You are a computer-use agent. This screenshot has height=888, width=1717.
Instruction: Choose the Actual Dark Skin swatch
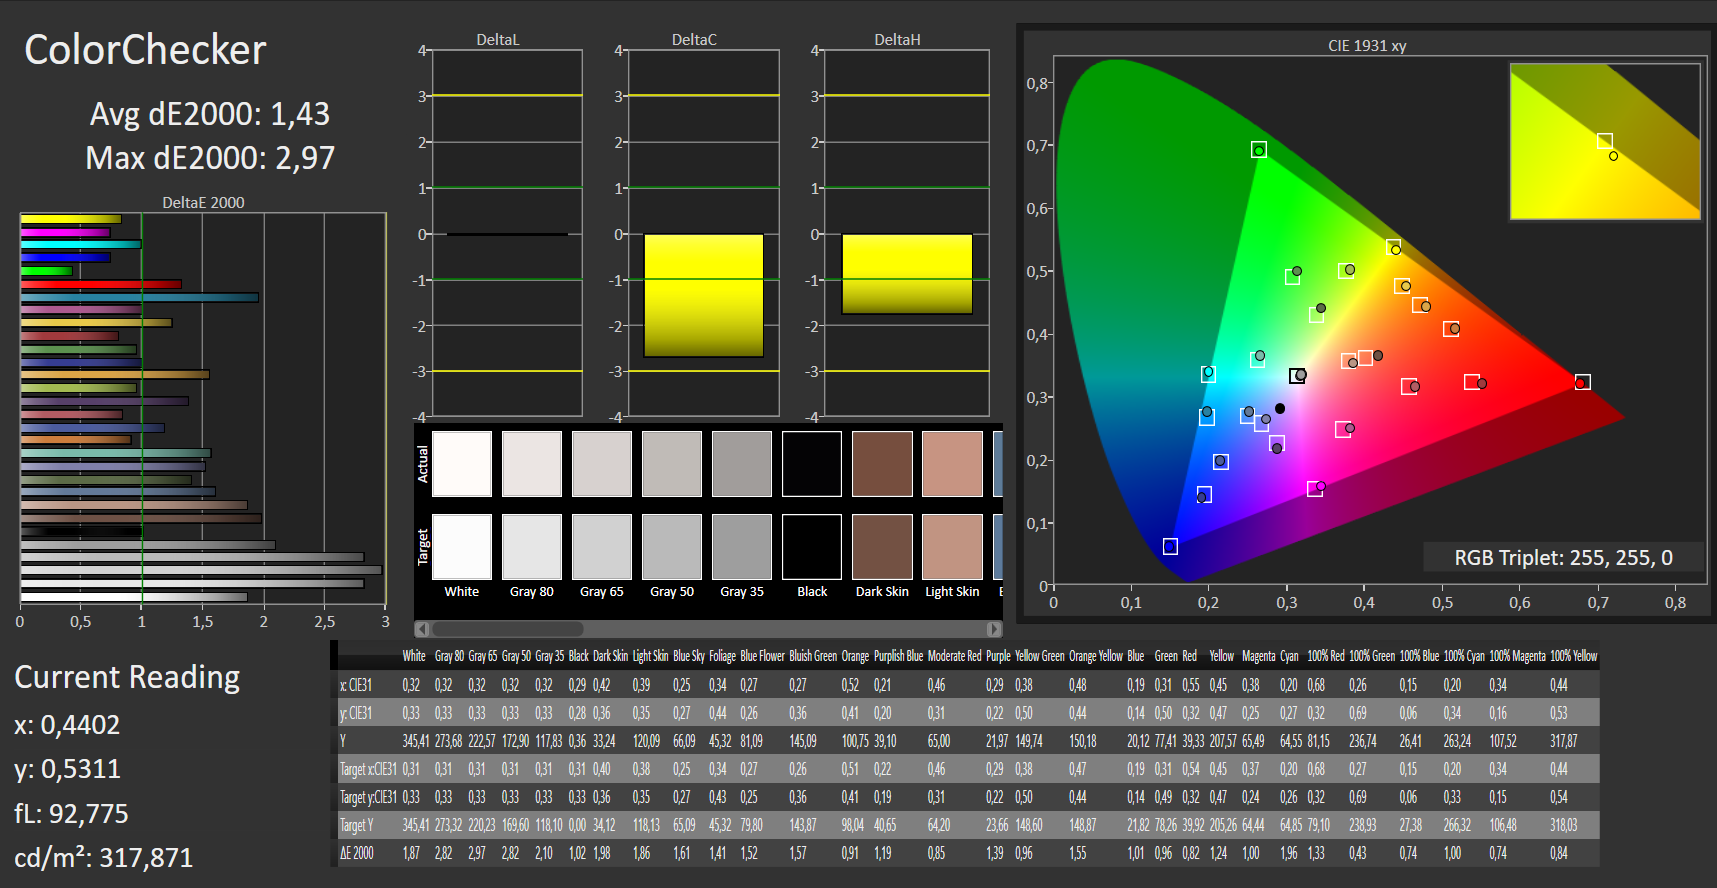pyautogui.click(x=882, y=464)
